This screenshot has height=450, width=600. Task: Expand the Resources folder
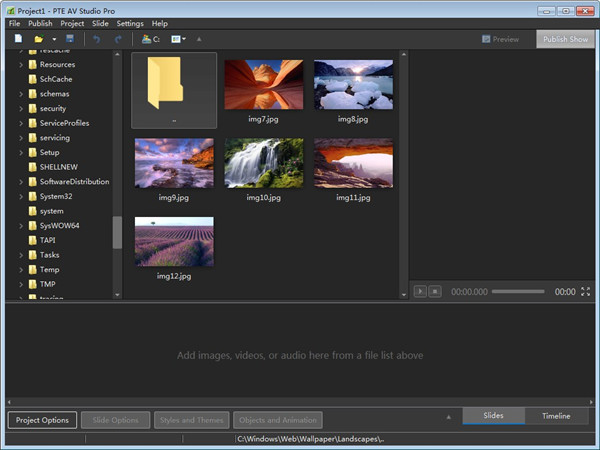21,65
